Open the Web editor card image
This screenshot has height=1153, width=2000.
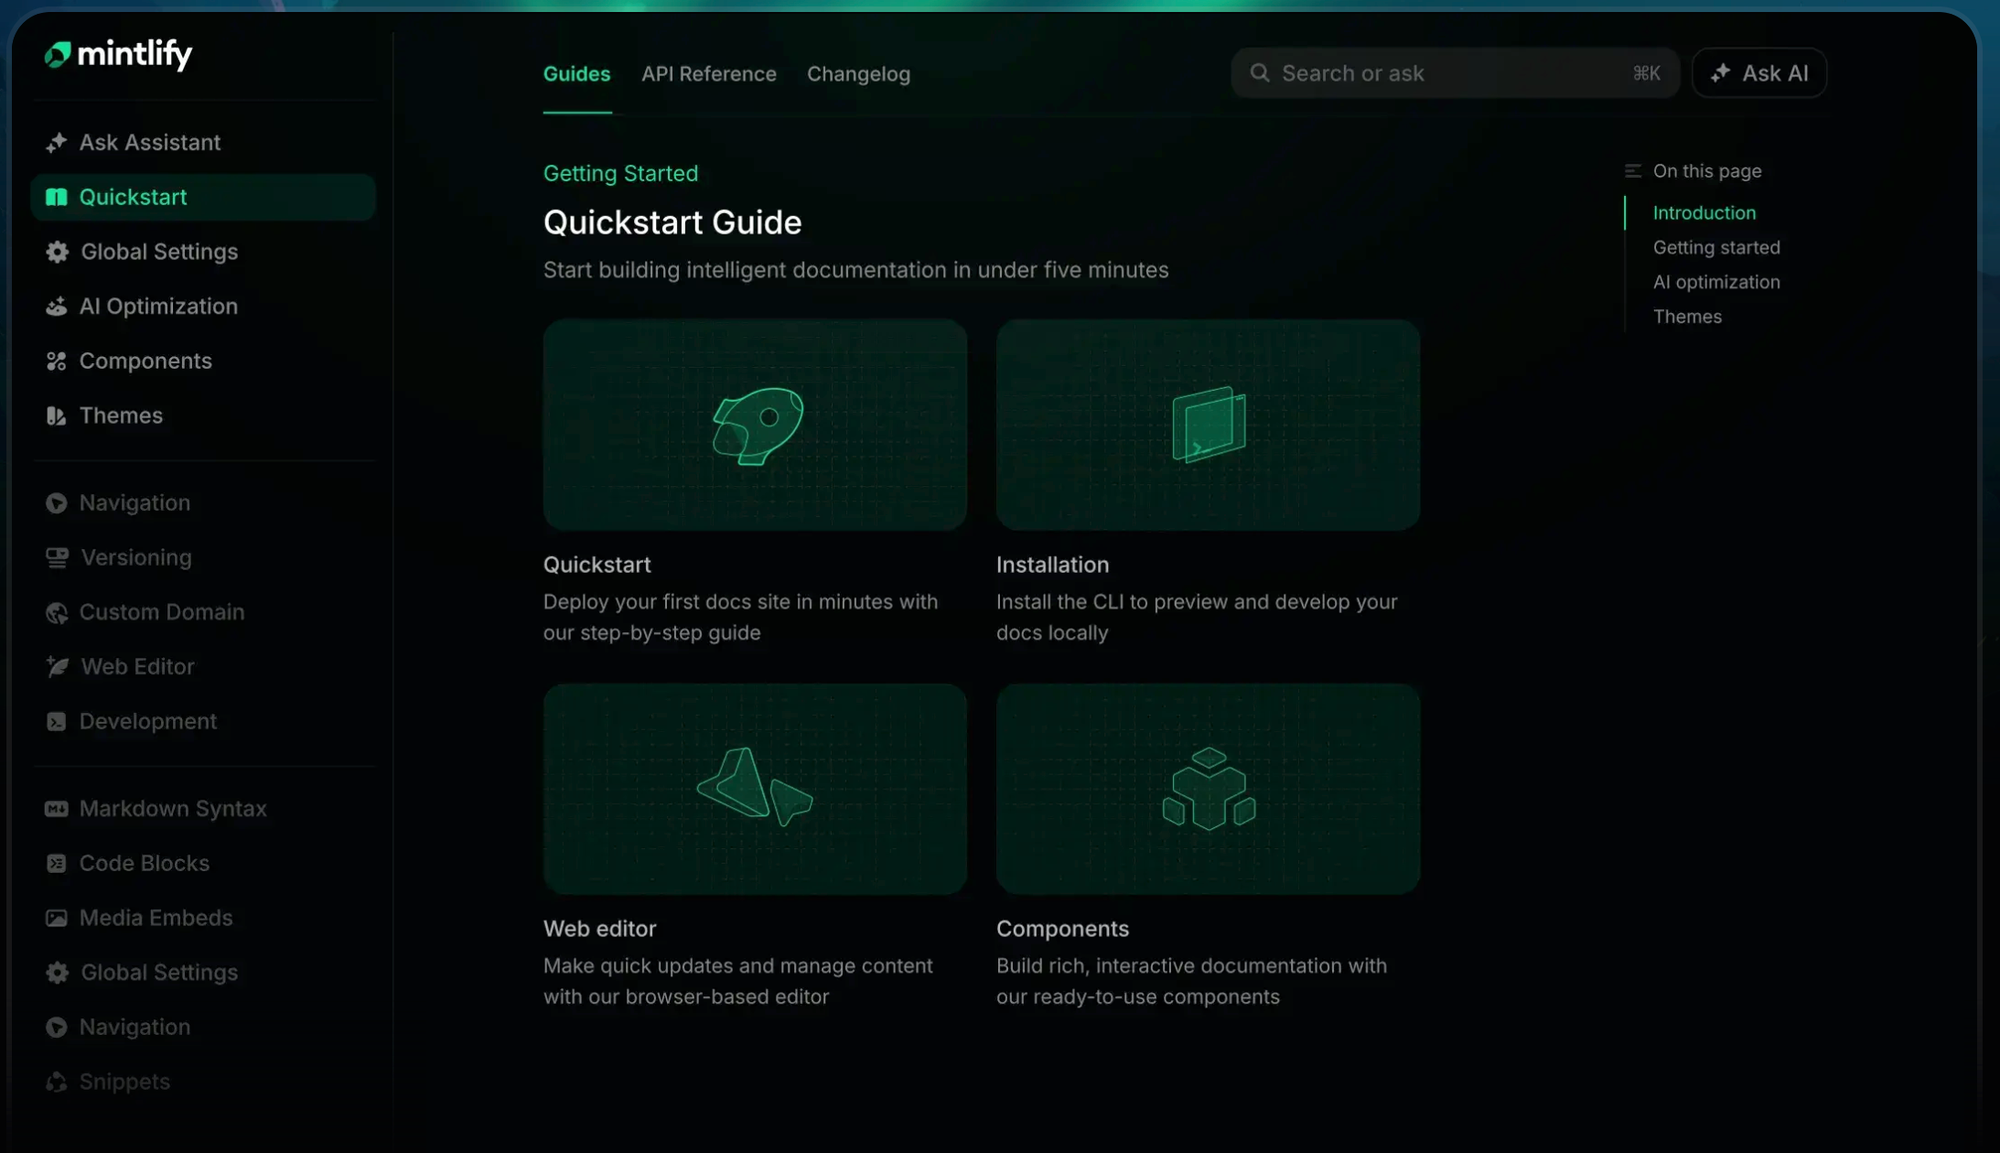click(754, 789)
